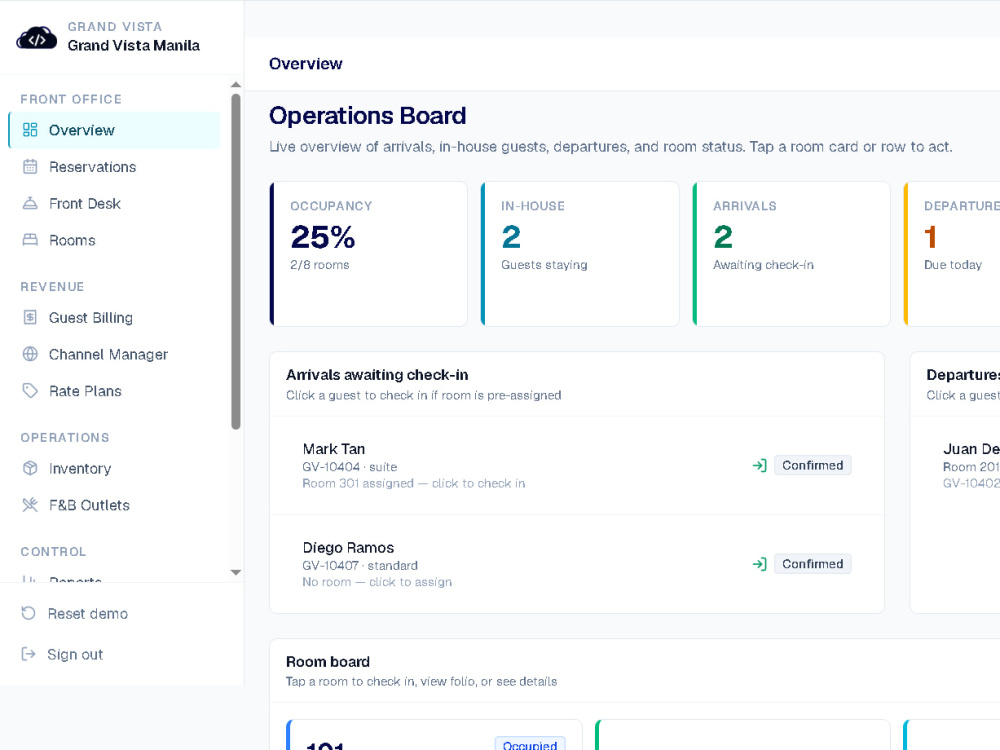Click the Confirmed badge for Diego Ramos
This screenshot has height=750, width=1000.
click(x=812, y=564)
